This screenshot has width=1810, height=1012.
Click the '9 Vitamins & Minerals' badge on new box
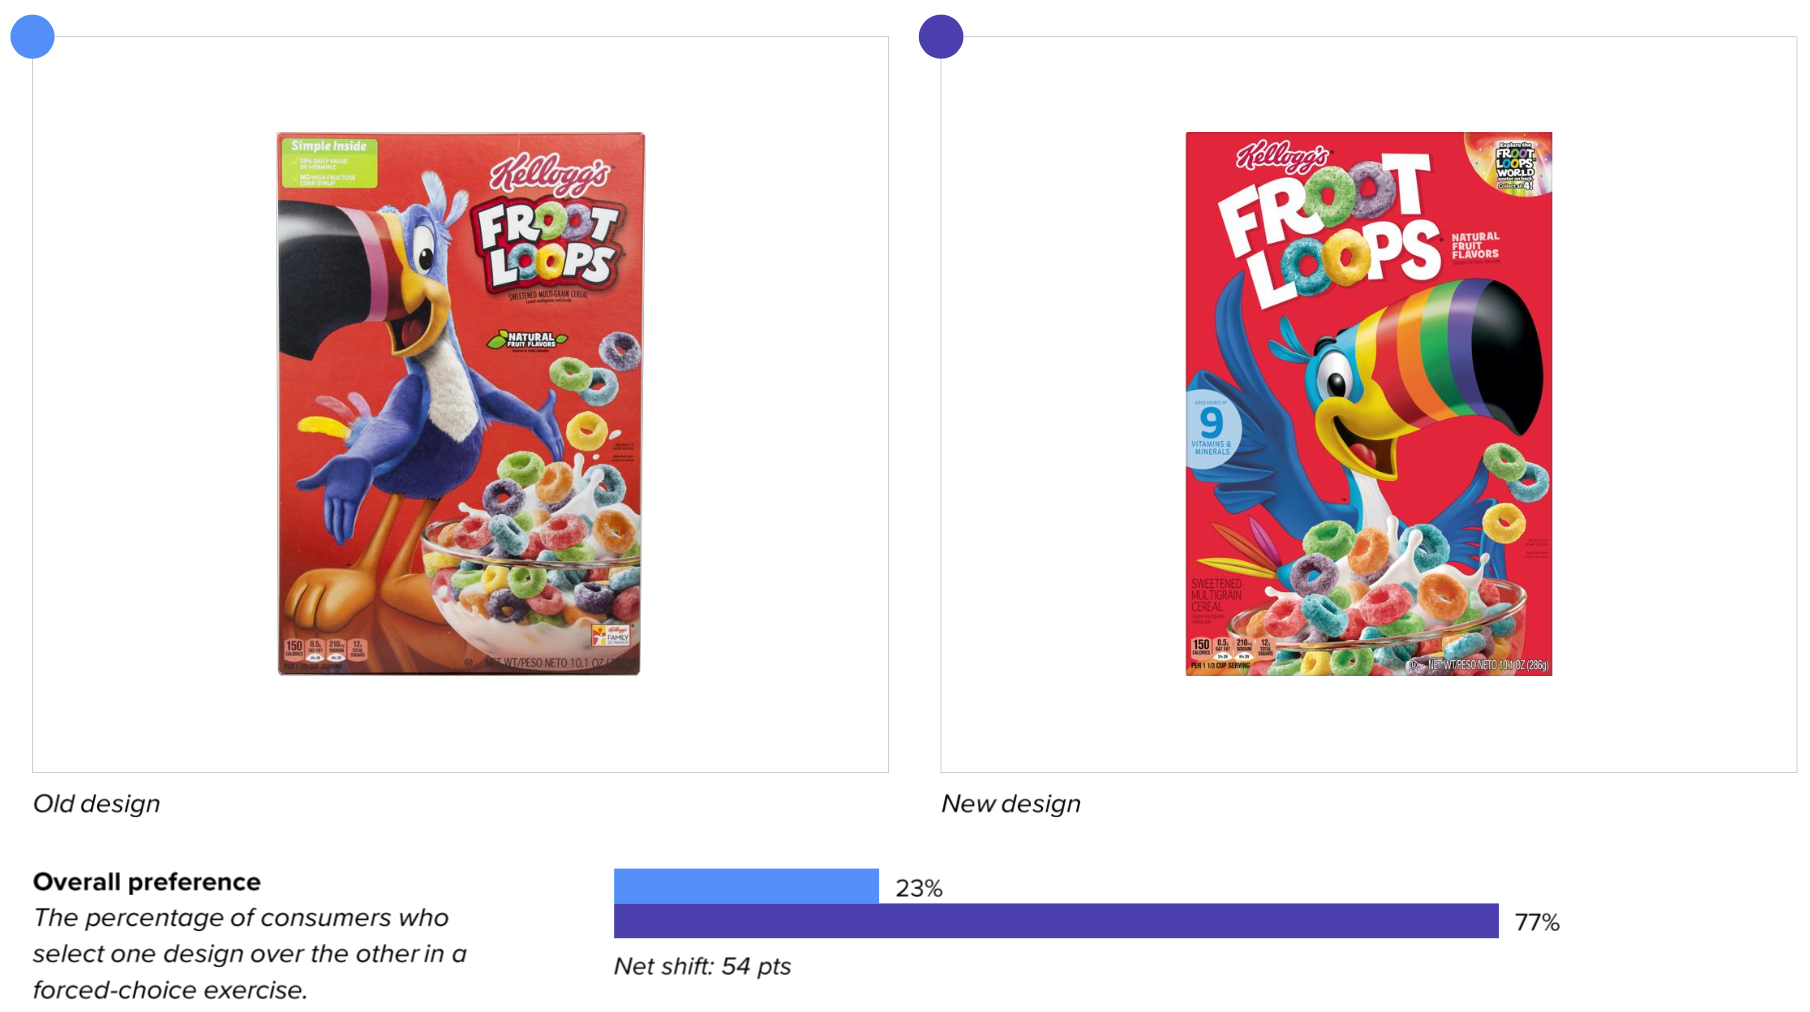pyautogui.click(x=1212, y=429)
